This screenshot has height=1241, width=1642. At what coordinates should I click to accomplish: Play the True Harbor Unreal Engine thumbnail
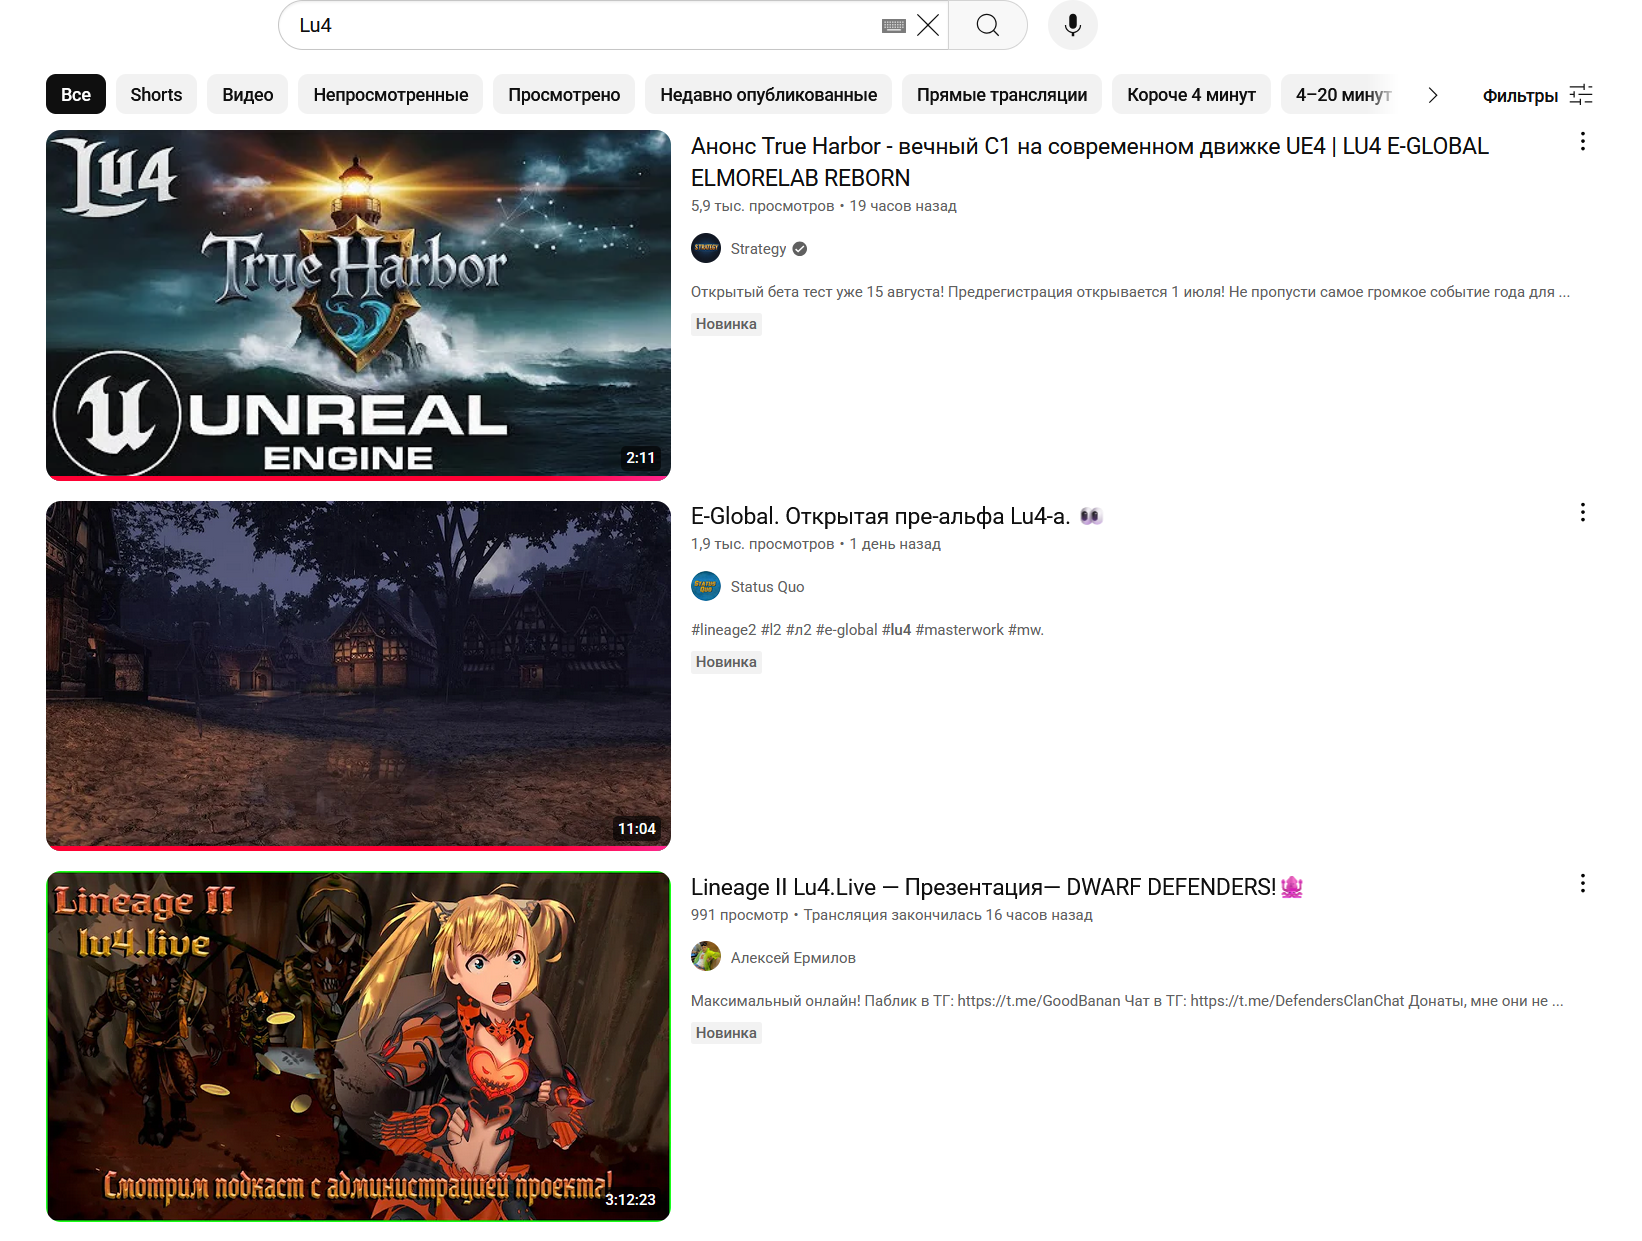358,305
